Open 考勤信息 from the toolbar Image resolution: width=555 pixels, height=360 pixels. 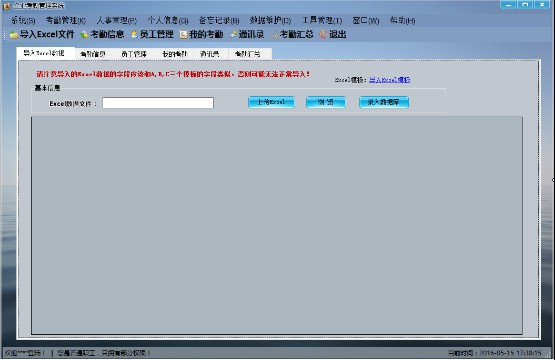102,34
